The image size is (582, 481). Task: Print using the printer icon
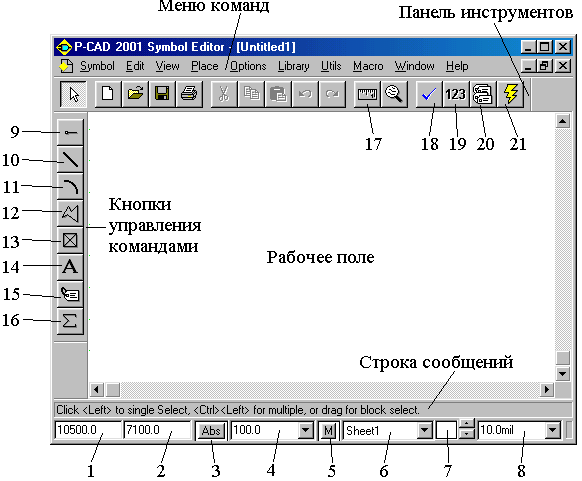click(189, 94)
